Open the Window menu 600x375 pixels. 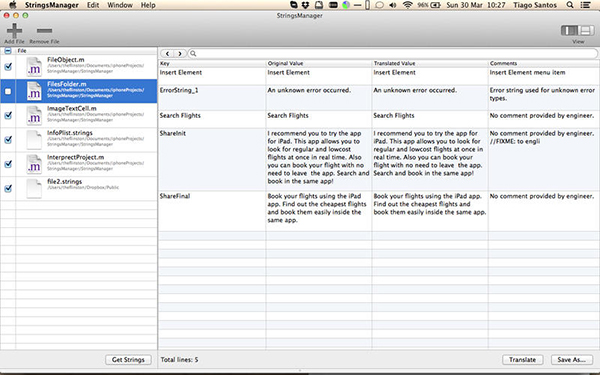(120, 5)
